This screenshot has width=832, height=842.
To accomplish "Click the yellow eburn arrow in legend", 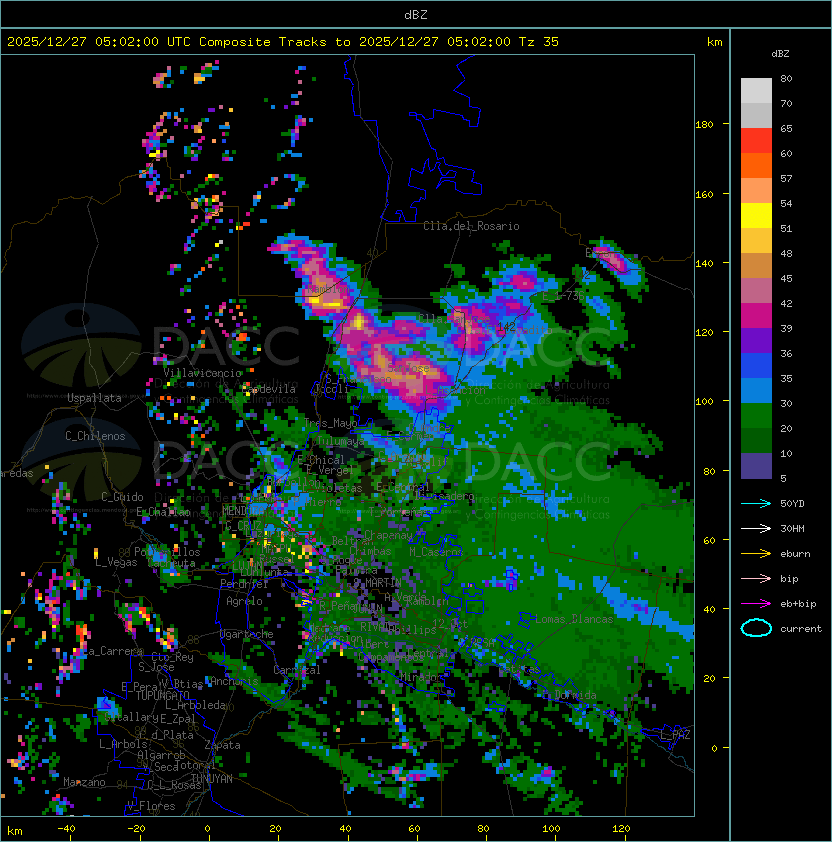I will pyautogui.click(x=756, y=554).
